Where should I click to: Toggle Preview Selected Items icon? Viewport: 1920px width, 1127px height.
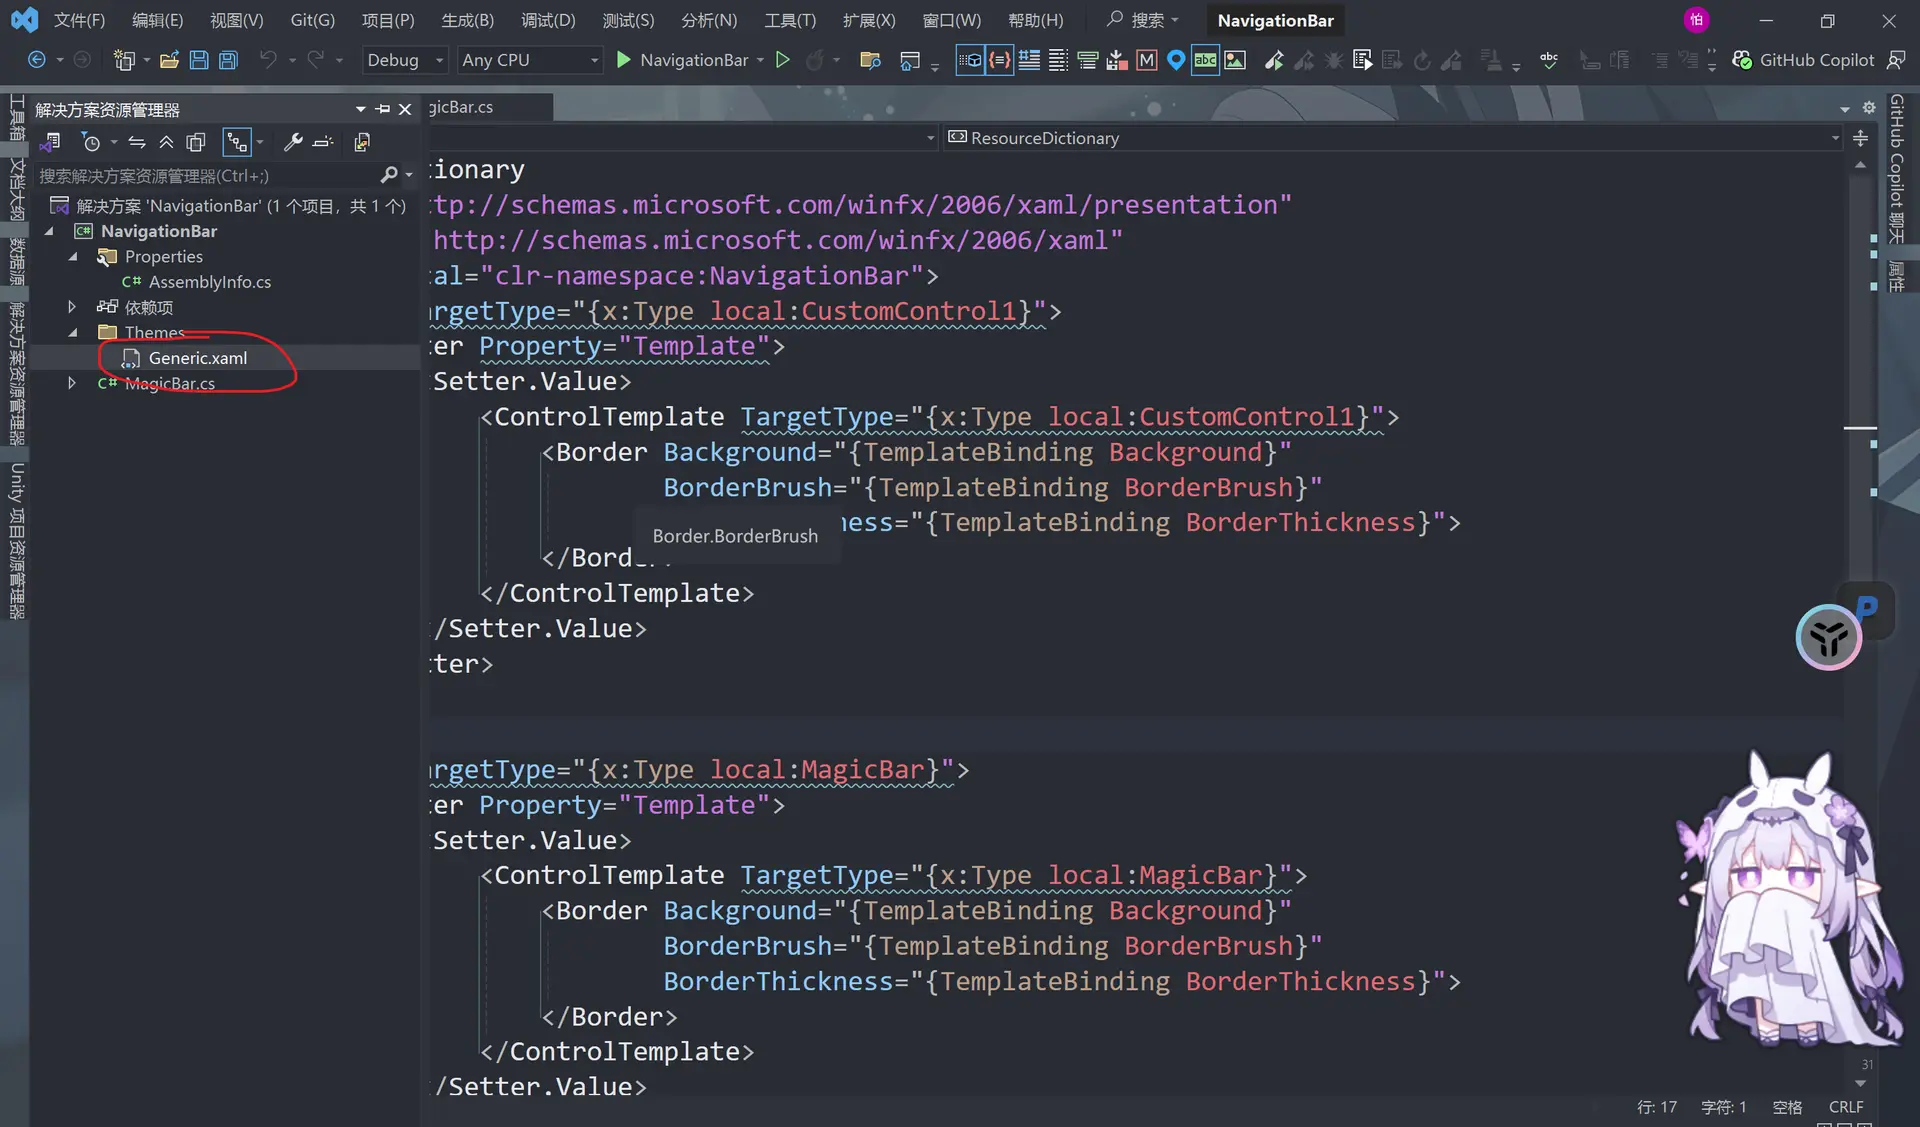click(322, 143)
